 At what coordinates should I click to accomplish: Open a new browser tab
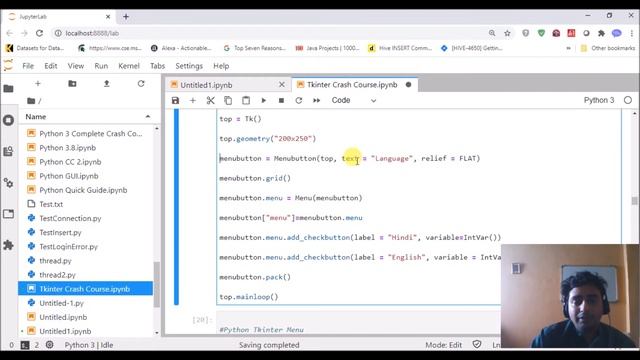126,17
